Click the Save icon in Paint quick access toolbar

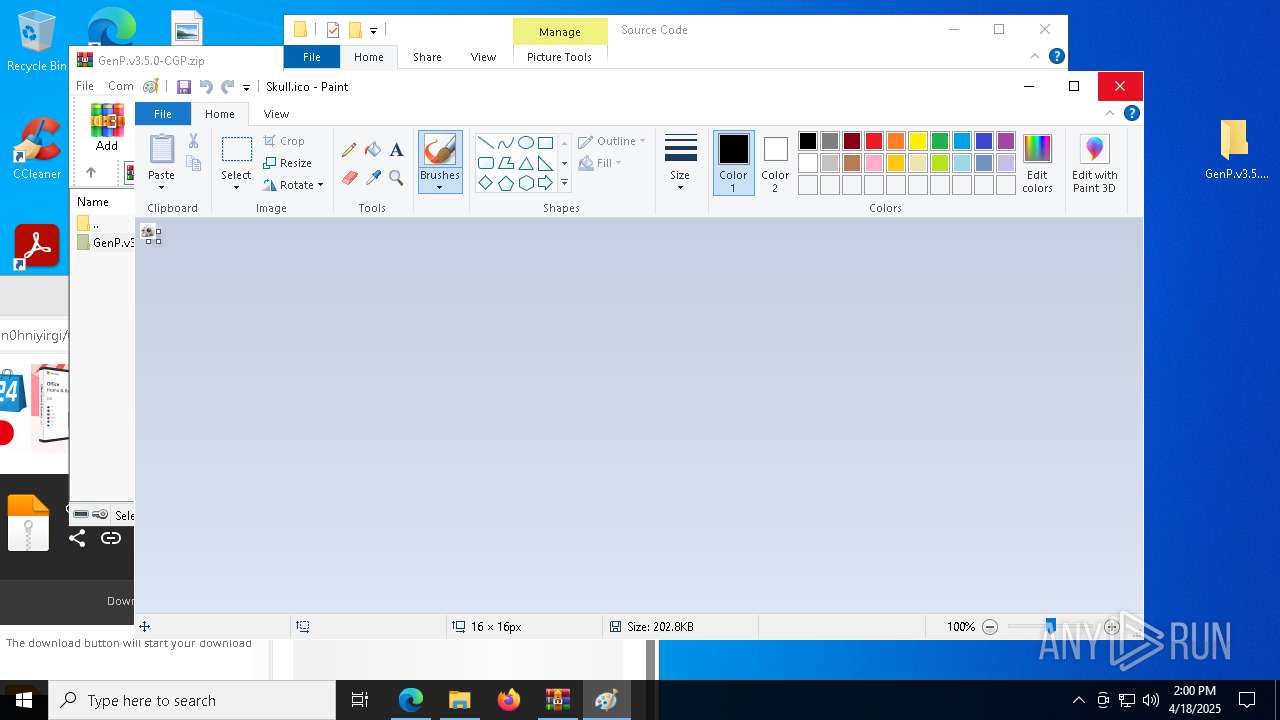coord(184,87)
